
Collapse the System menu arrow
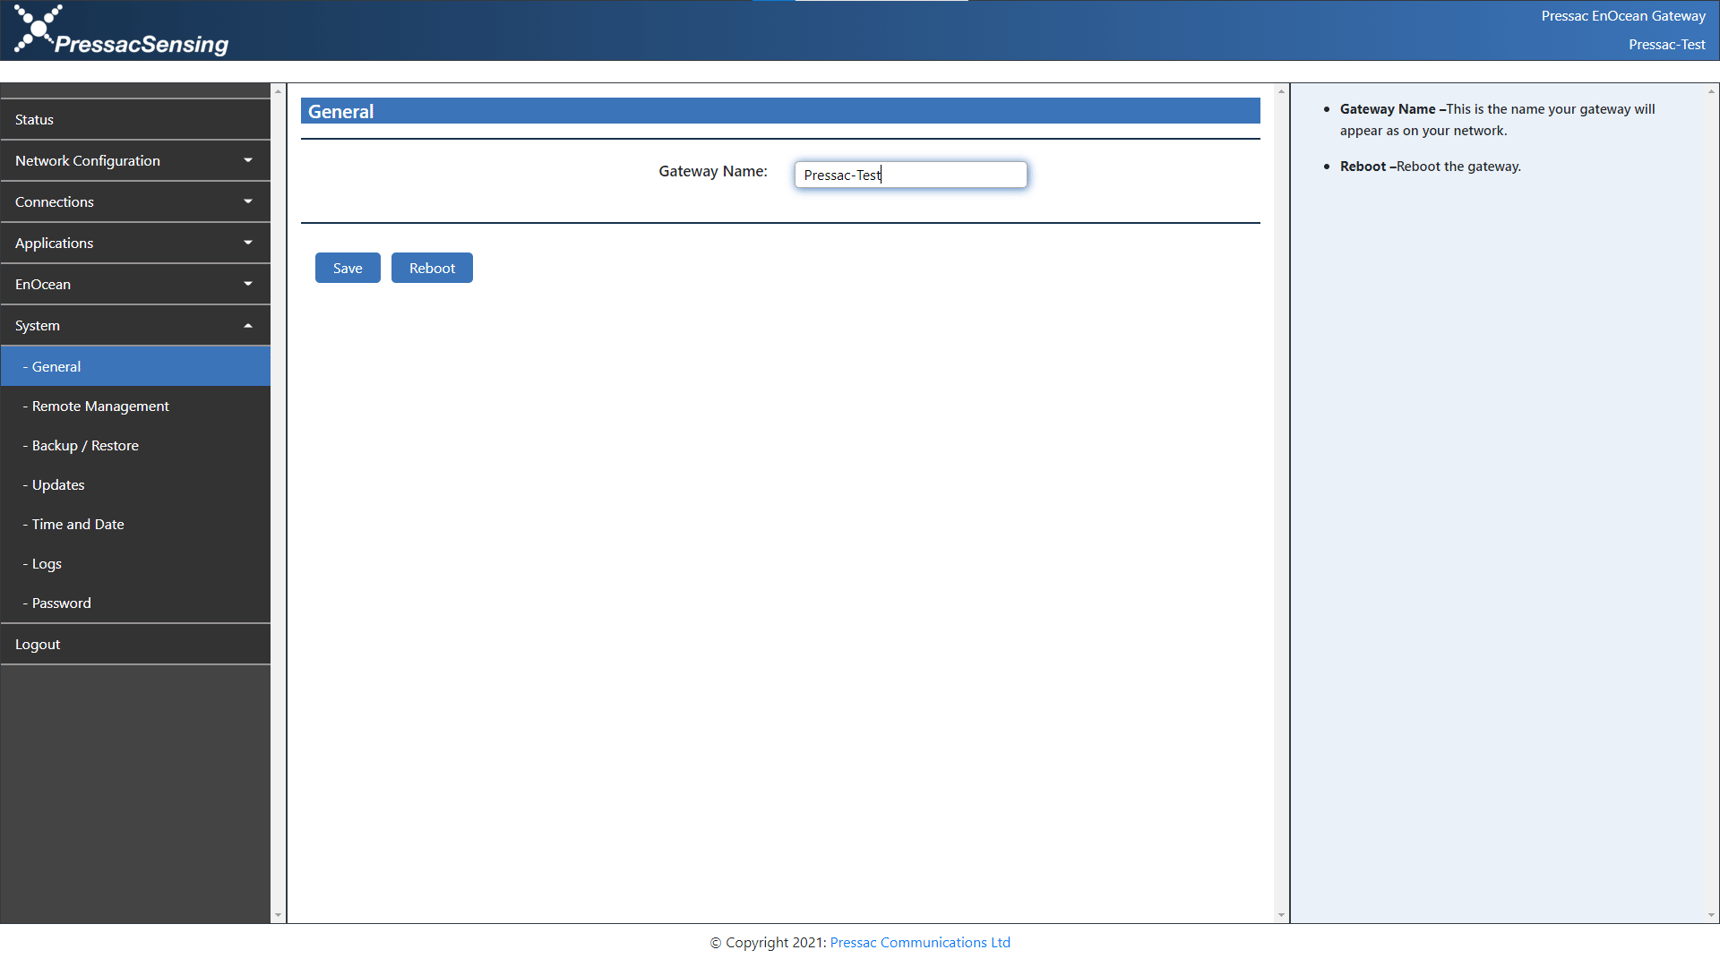pyautogui.click(x=248, y=326)
